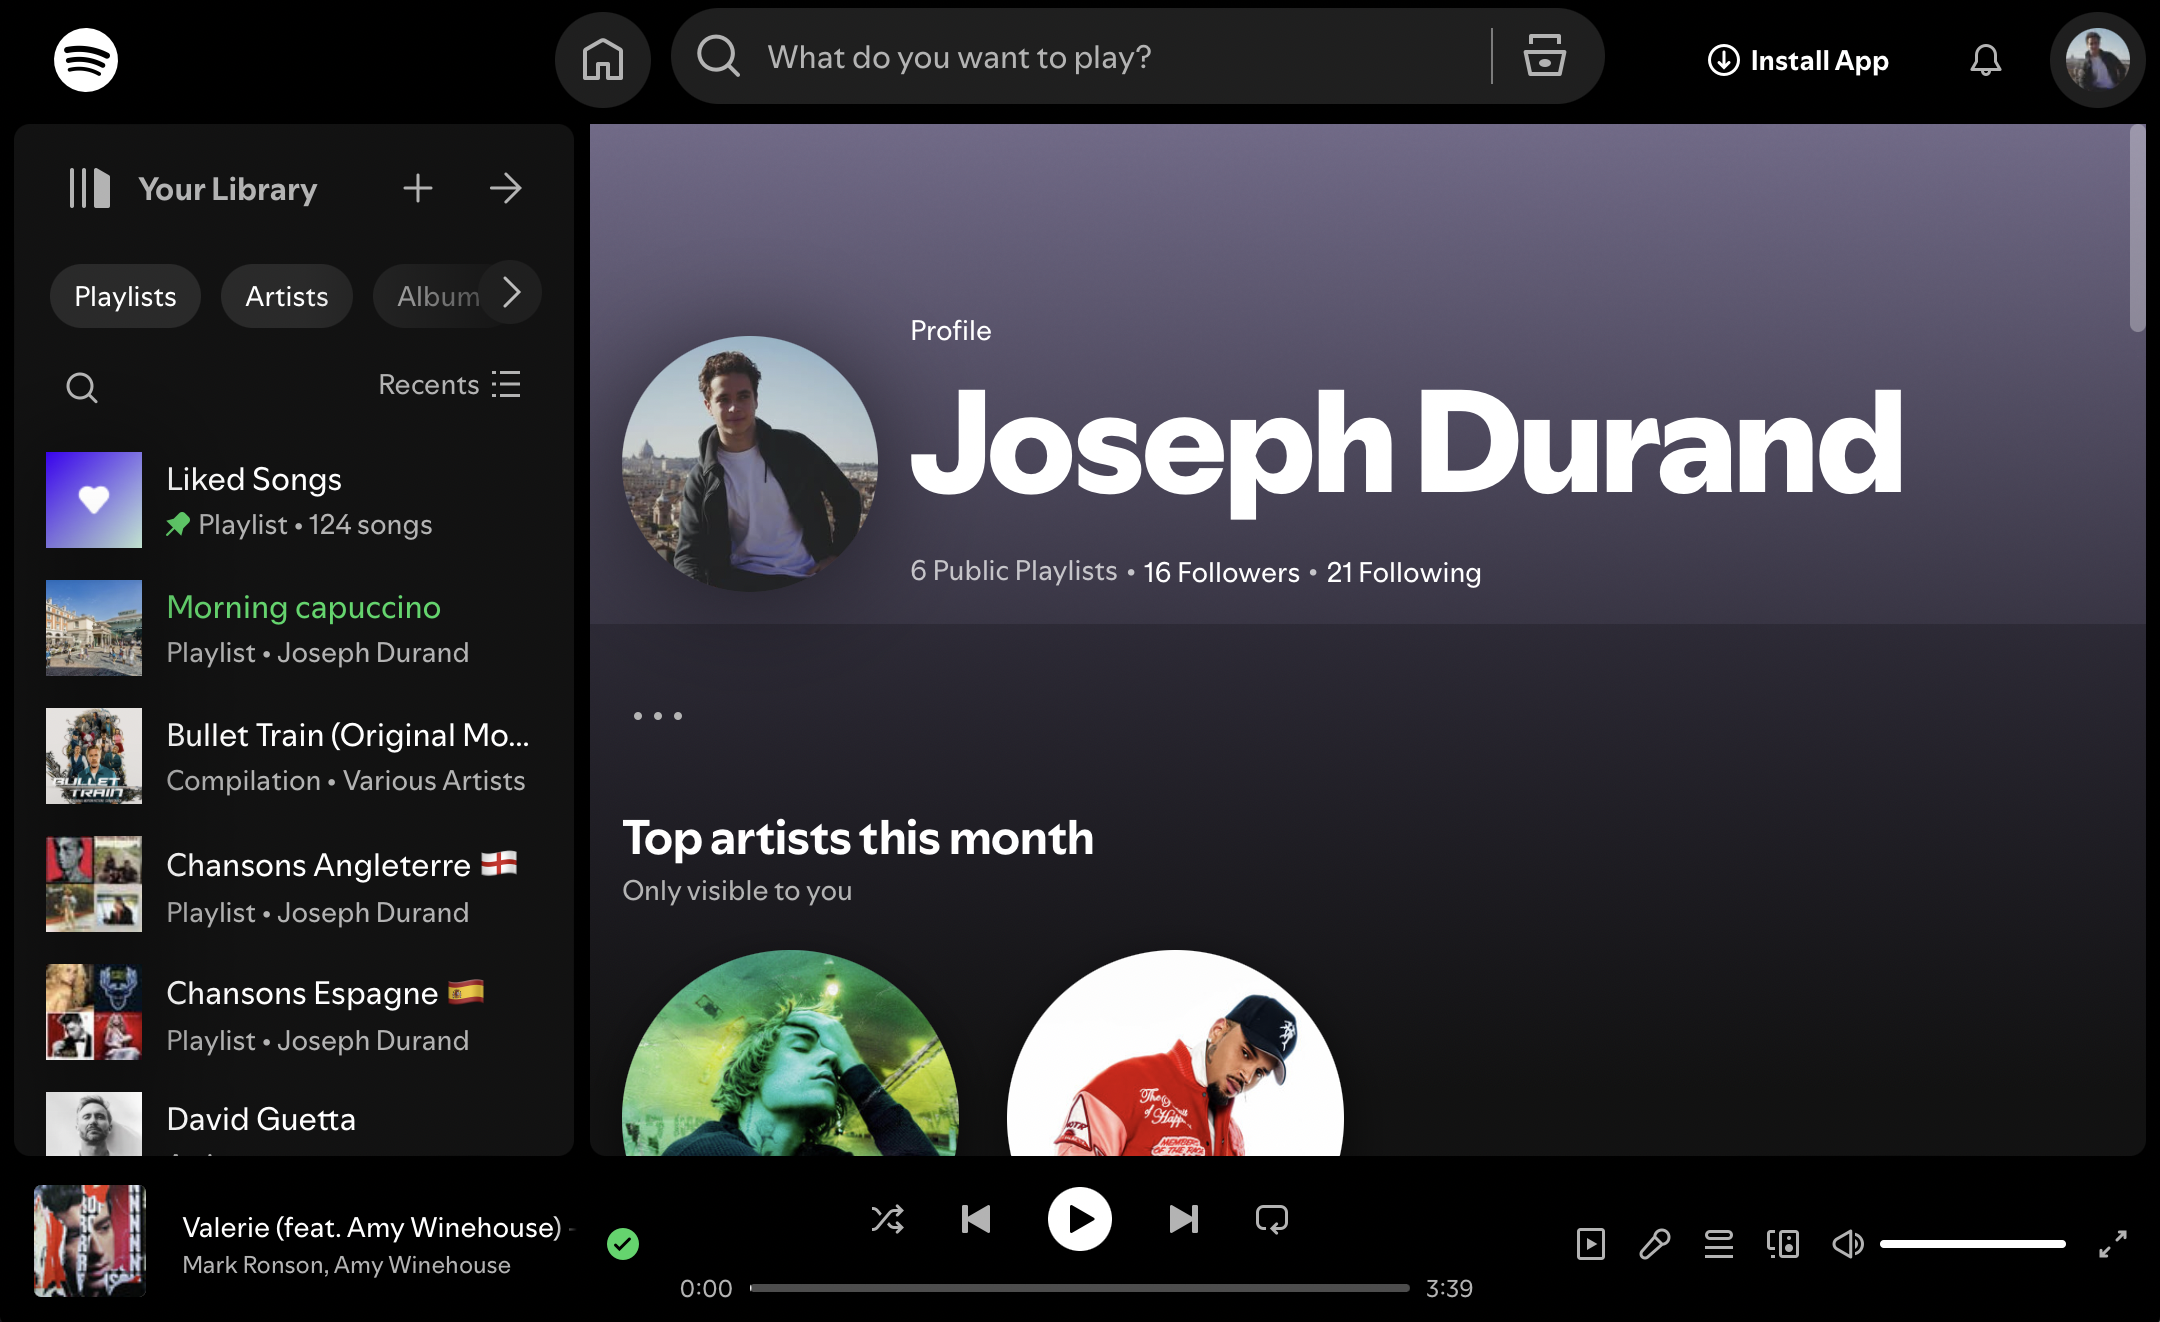Screen dimensions: 2160x1322
Task: Toggle Now Playing view
Action: (1590, 1244)
